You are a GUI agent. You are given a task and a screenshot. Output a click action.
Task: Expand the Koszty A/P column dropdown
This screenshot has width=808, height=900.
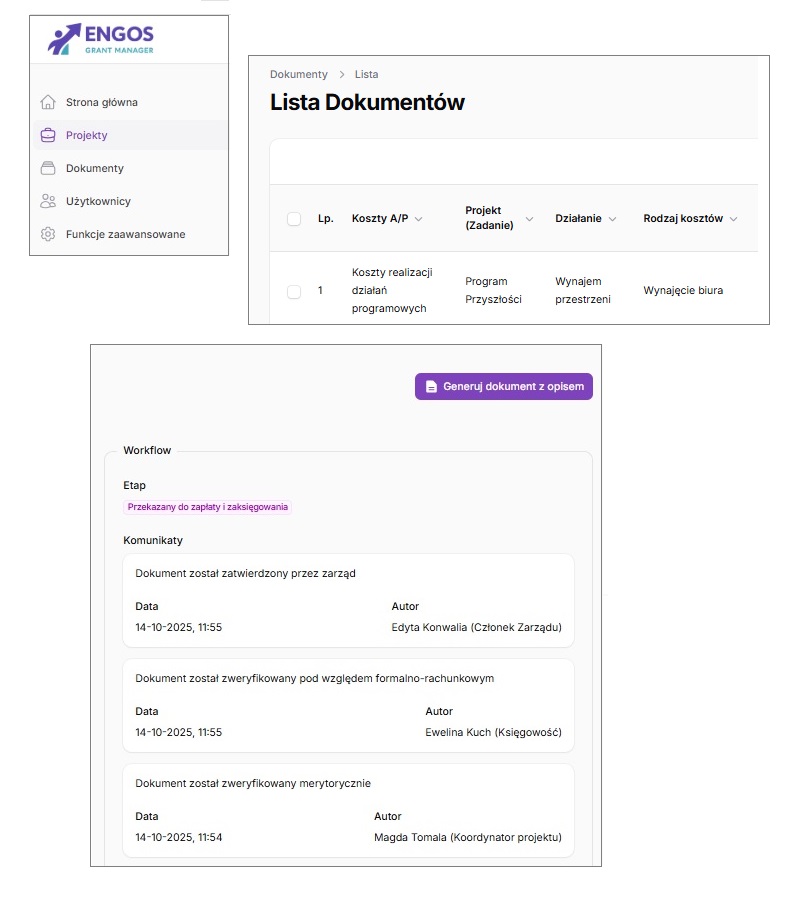coord(418,219)
